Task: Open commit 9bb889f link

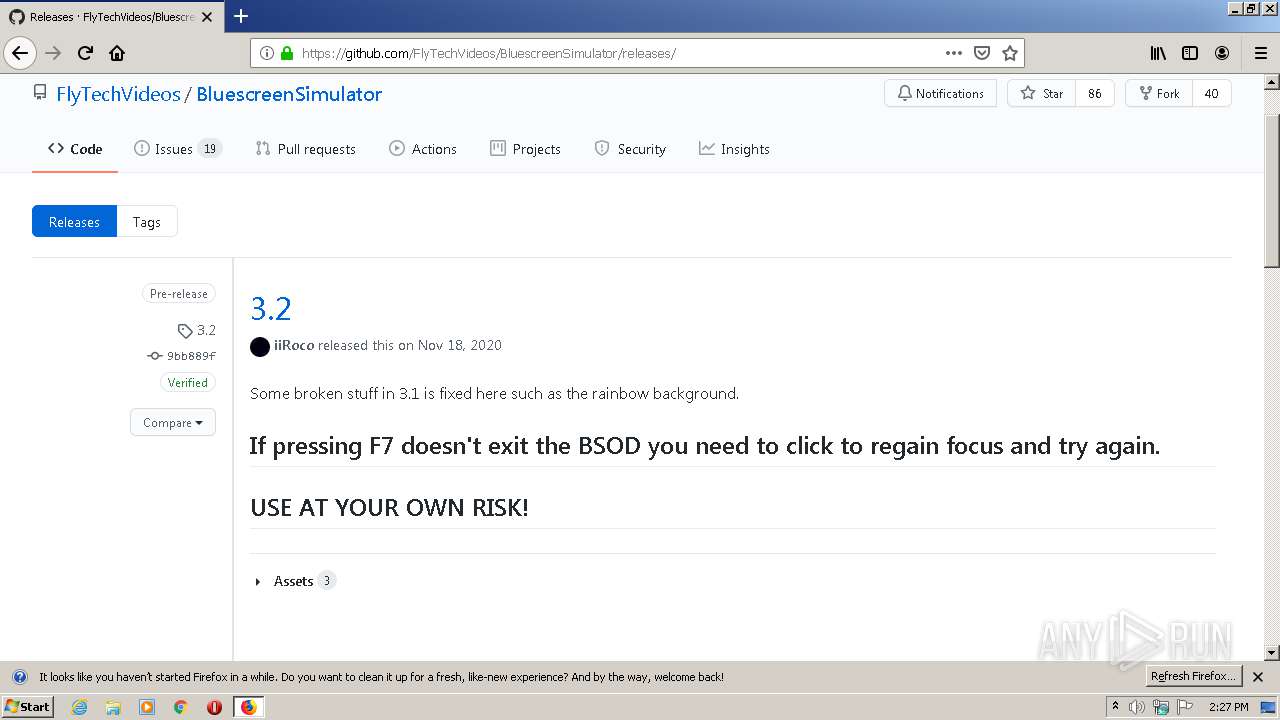Action: (x=182, y=356)
